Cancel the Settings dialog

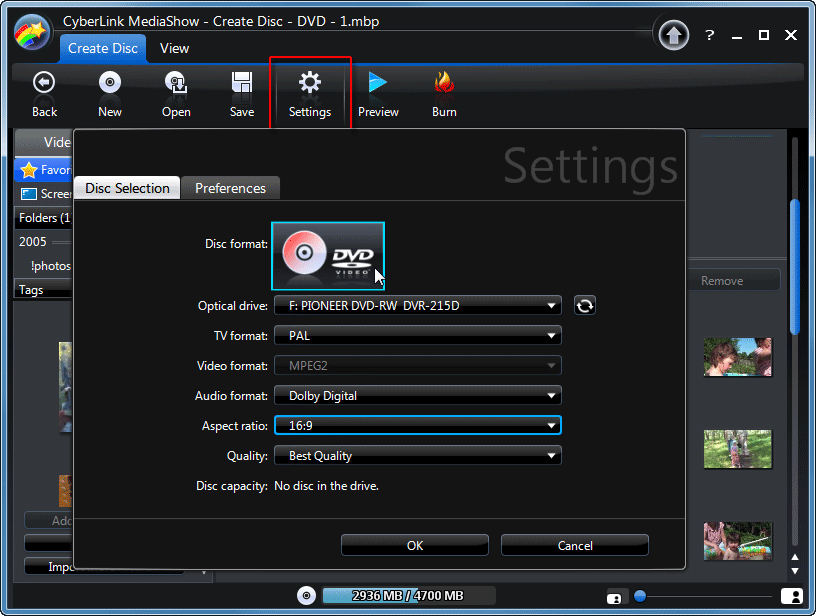(x=575, y=545)
